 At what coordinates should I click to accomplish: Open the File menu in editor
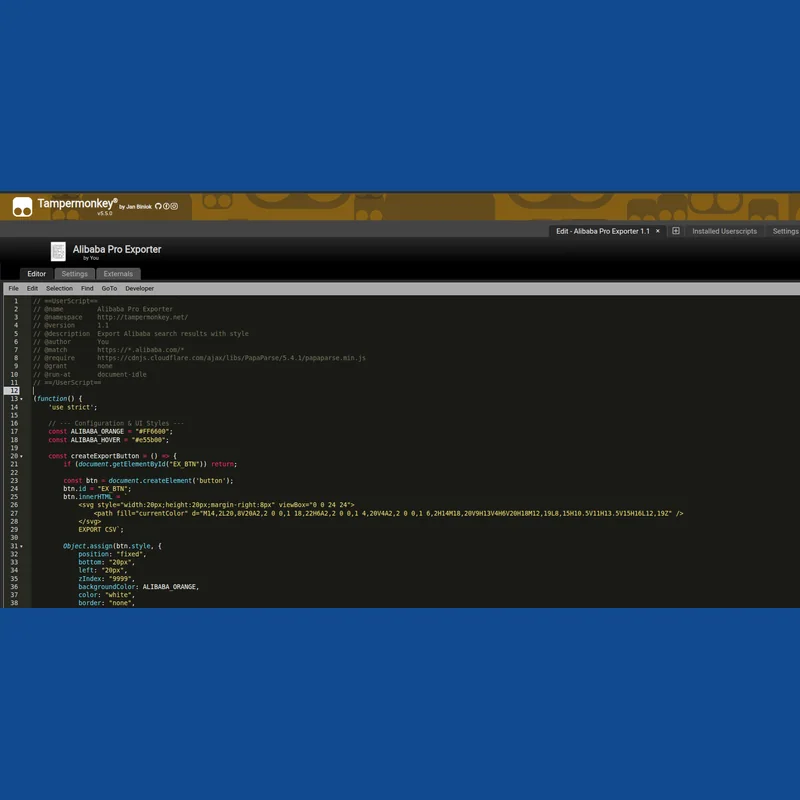[13, 288]
